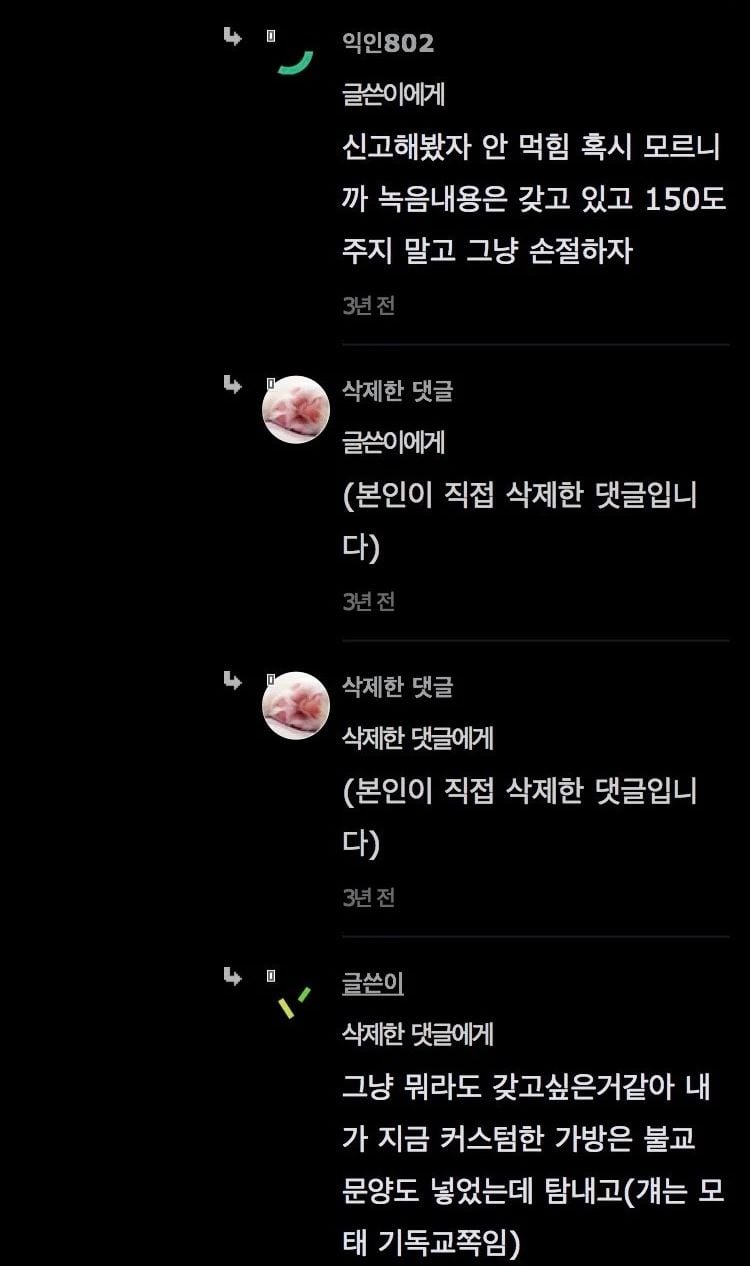Click the 3년 전 timestamp under the deleted reply to 글쓴이
Screen dimensions: 750x1266
(x=368, y=601)
